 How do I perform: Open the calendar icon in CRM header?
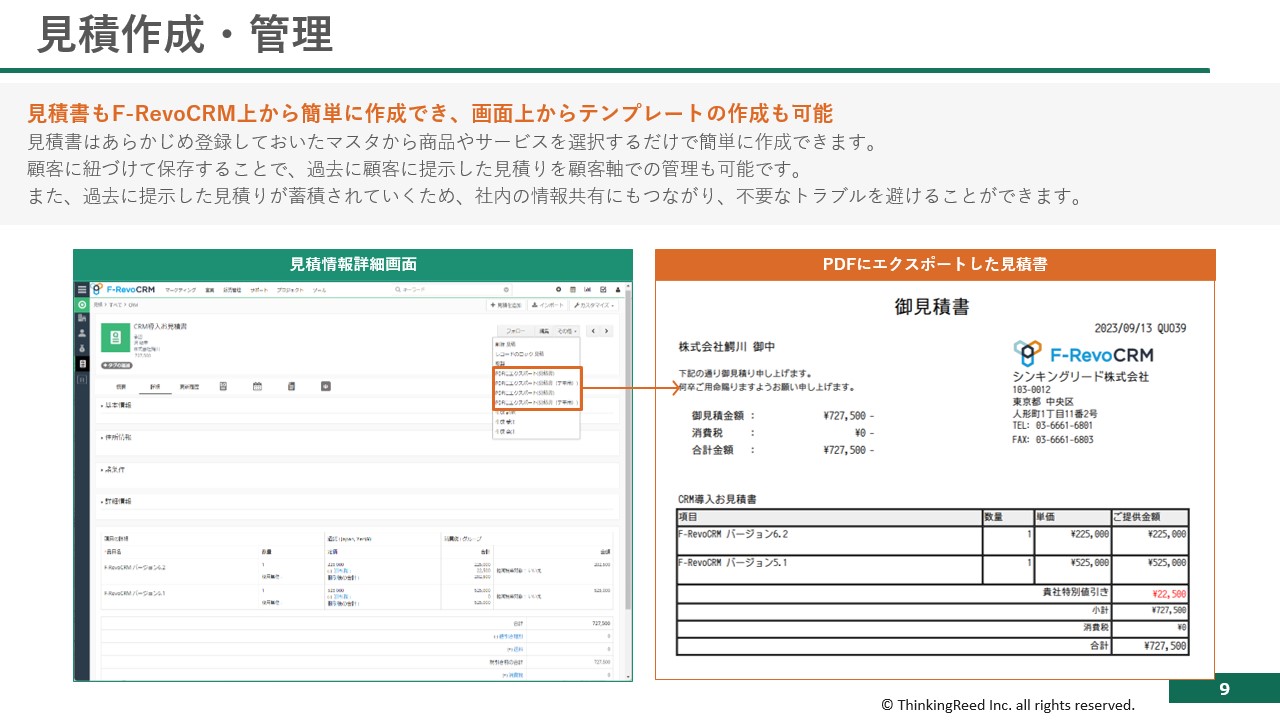coord(572,289)
